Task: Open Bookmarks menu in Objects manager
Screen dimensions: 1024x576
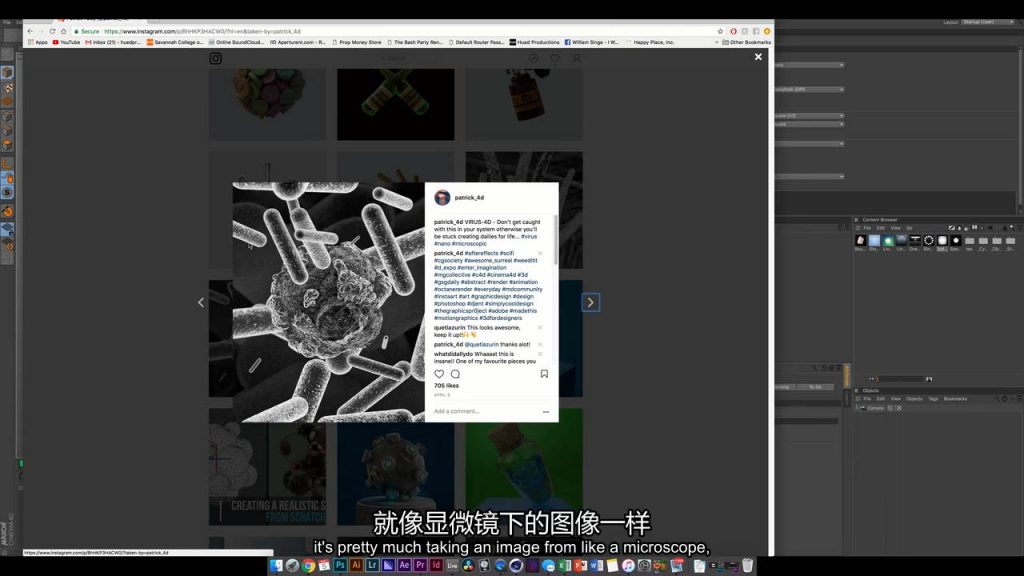Action: point(955,399)
